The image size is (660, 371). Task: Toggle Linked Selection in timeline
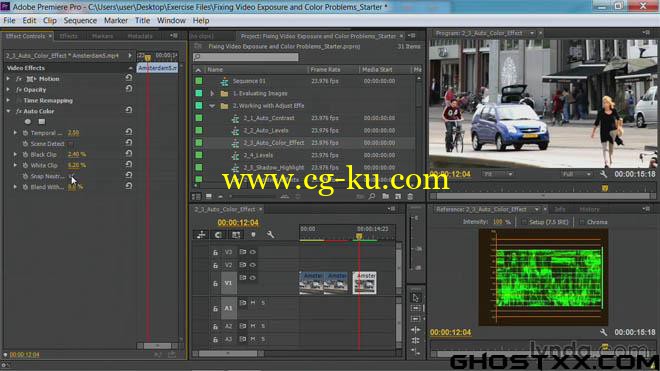[236, 235]
